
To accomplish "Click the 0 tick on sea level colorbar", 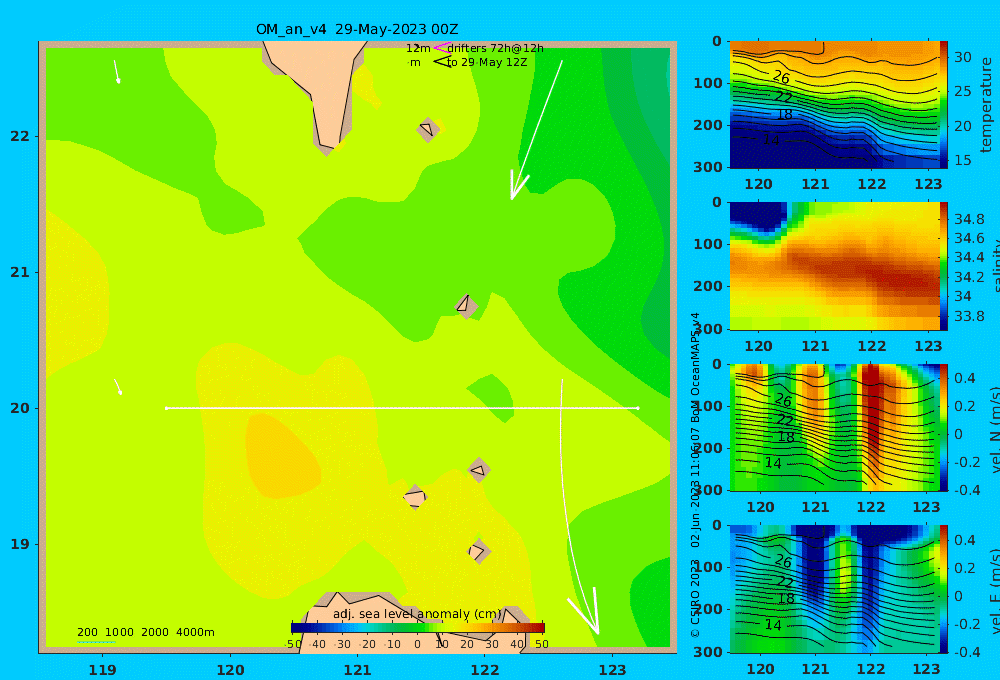I will (x=417, y=644).
